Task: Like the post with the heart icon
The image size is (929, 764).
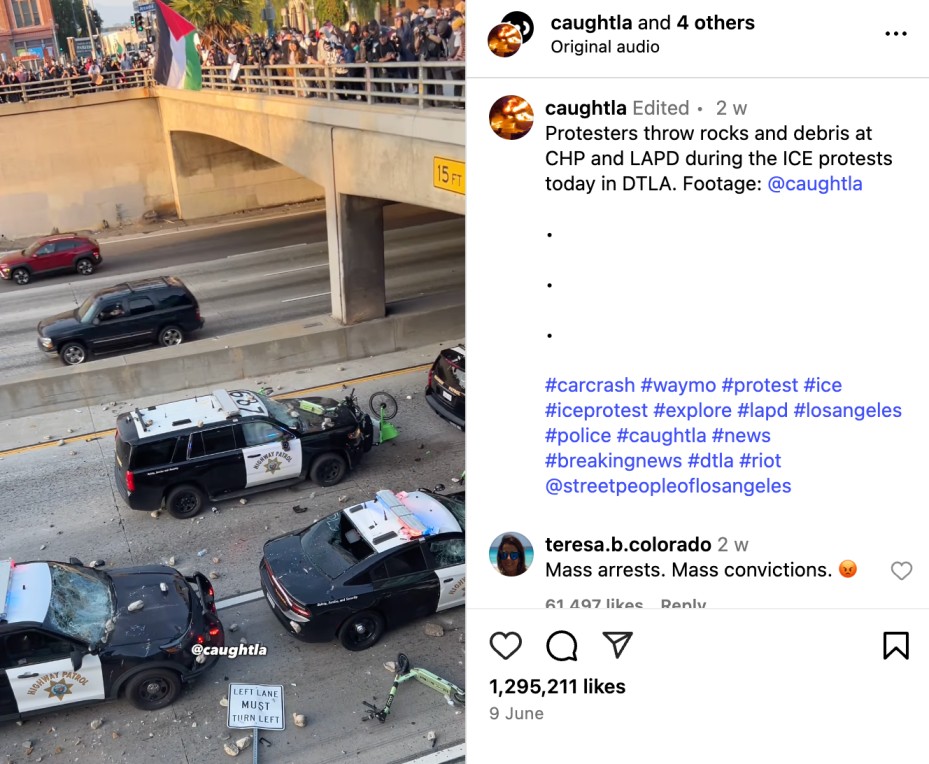Action: 505,645
